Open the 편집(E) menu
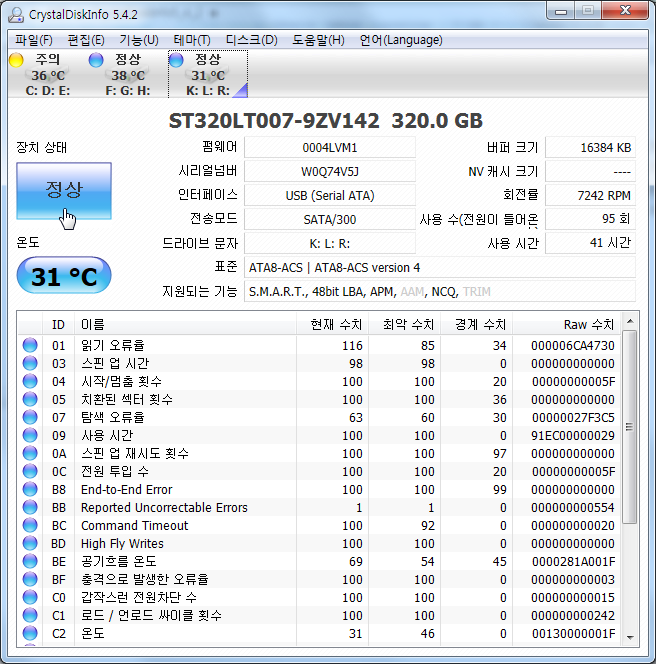 [86, 40]
